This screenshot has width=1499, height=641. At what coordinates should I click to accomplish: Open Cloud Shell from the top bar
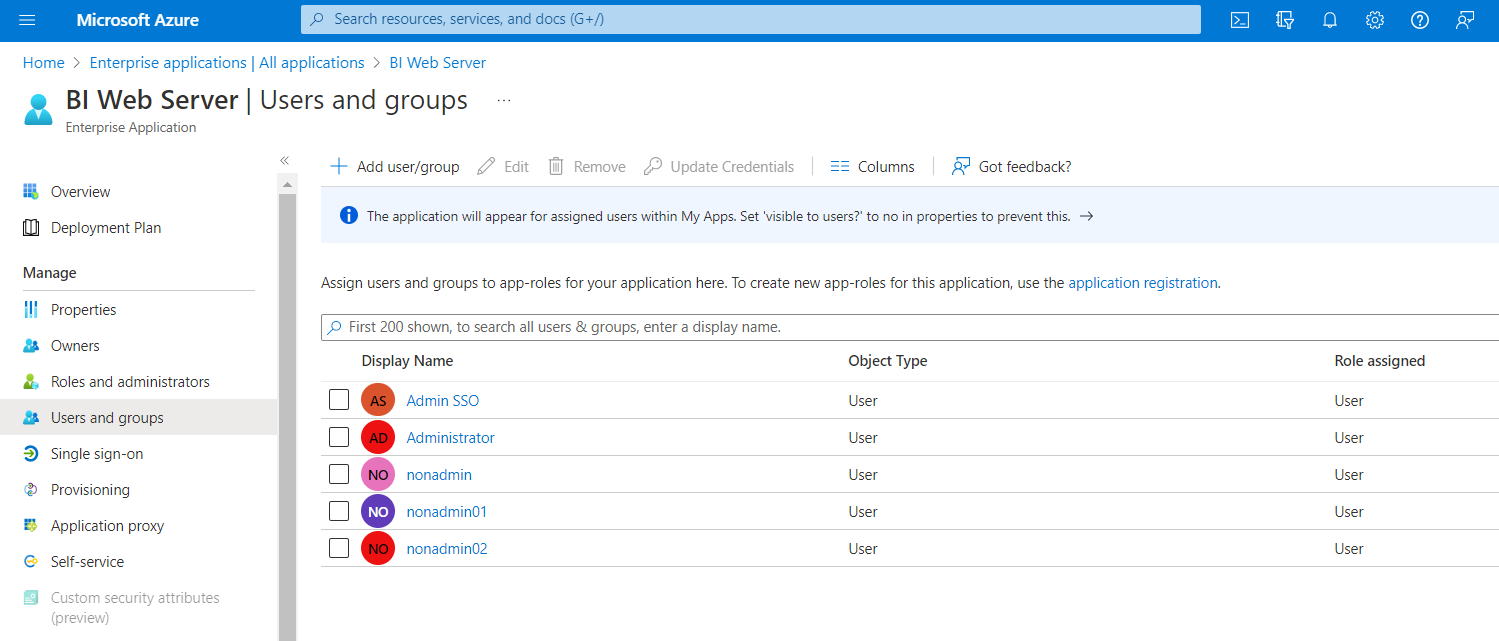(x=1240, y=20)
